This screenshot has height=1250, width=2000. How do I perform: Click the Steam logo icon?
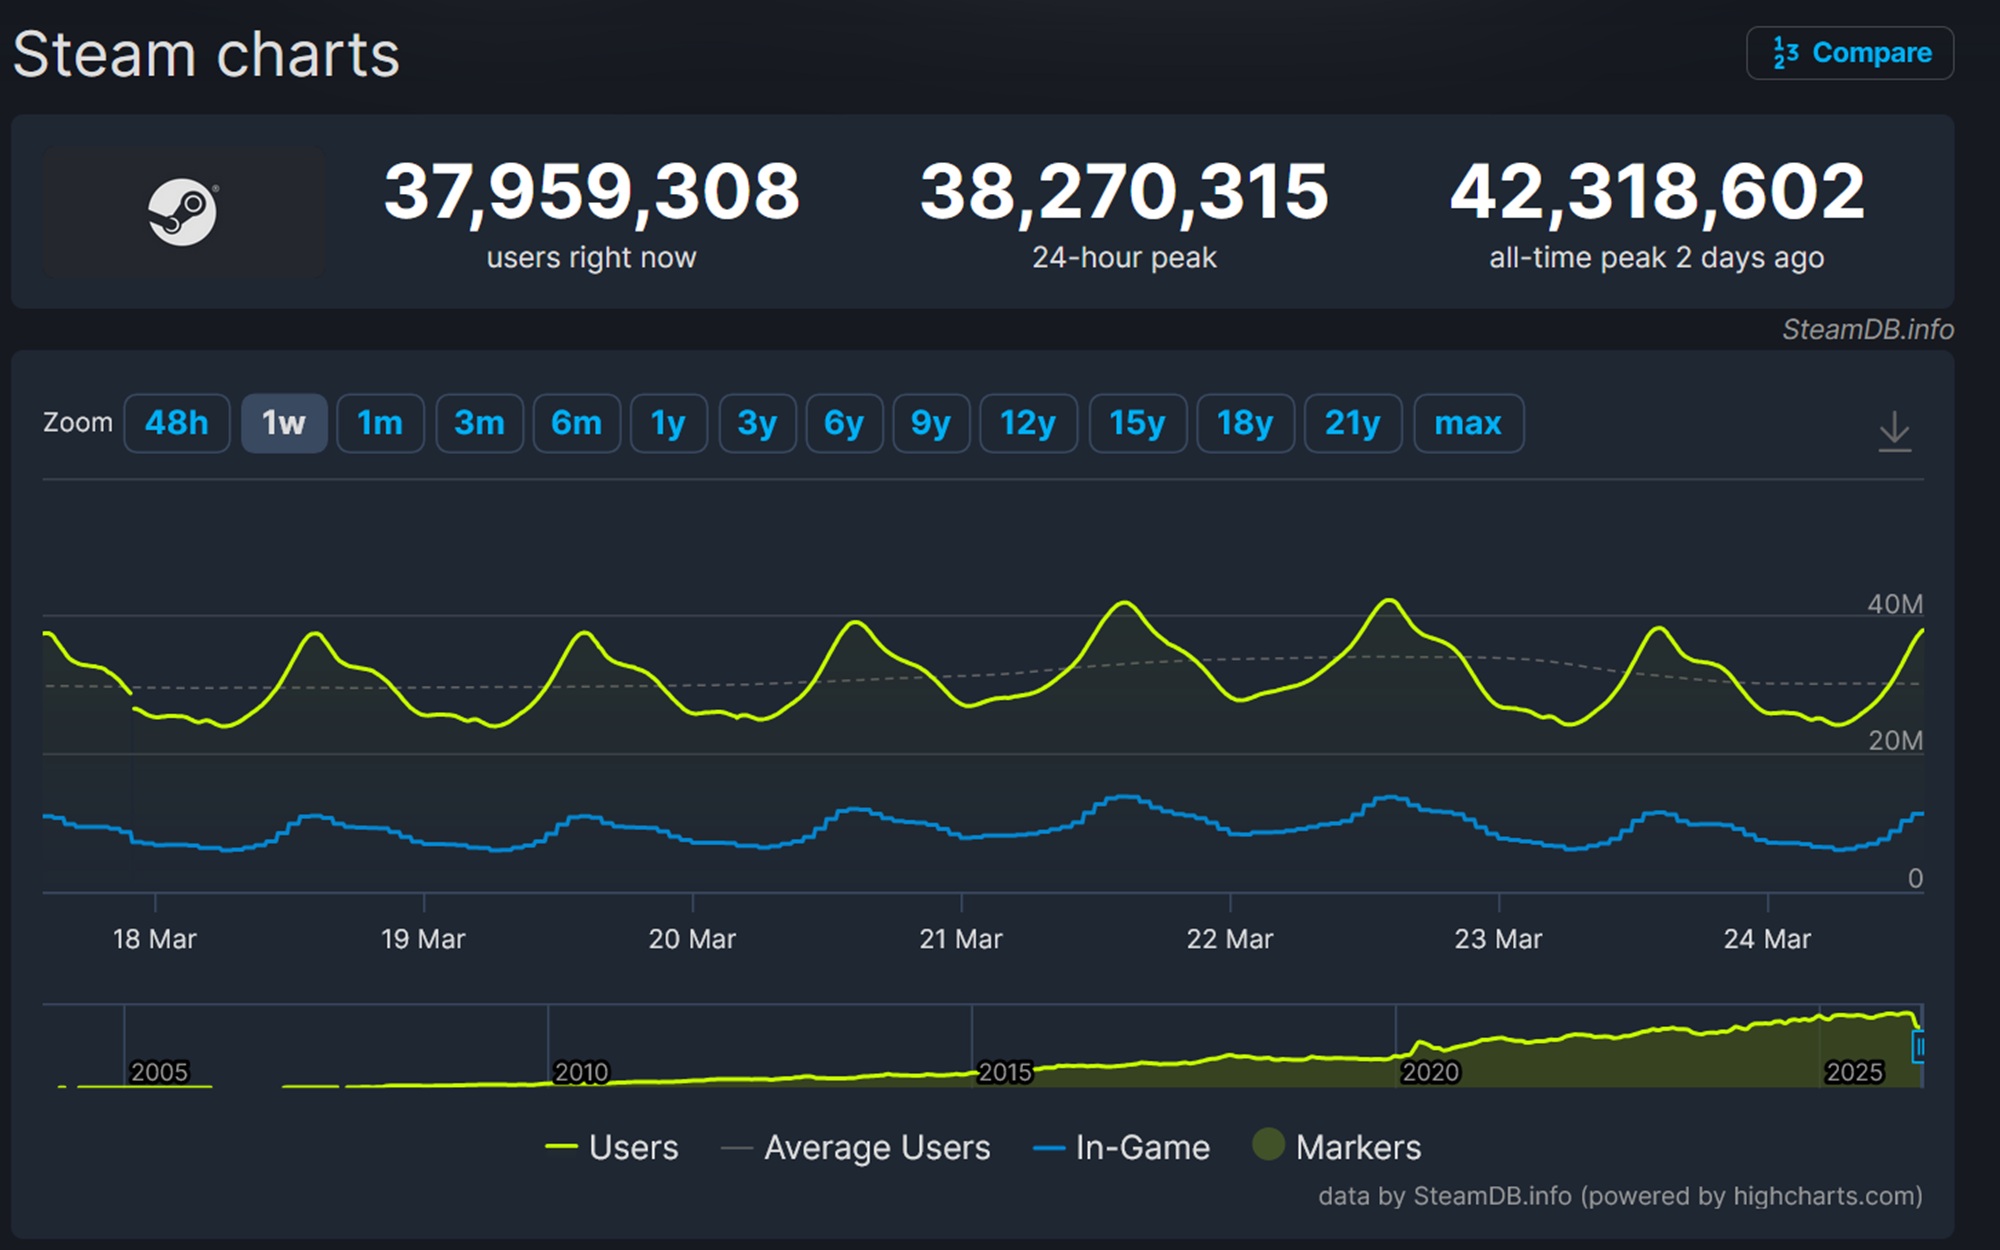point(182,212)
